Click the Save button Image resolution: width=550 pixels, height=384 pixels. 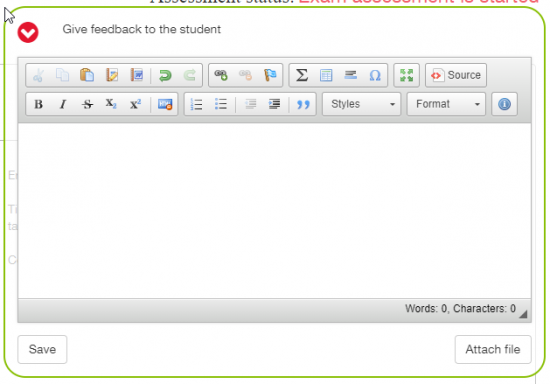pos(42,349)
